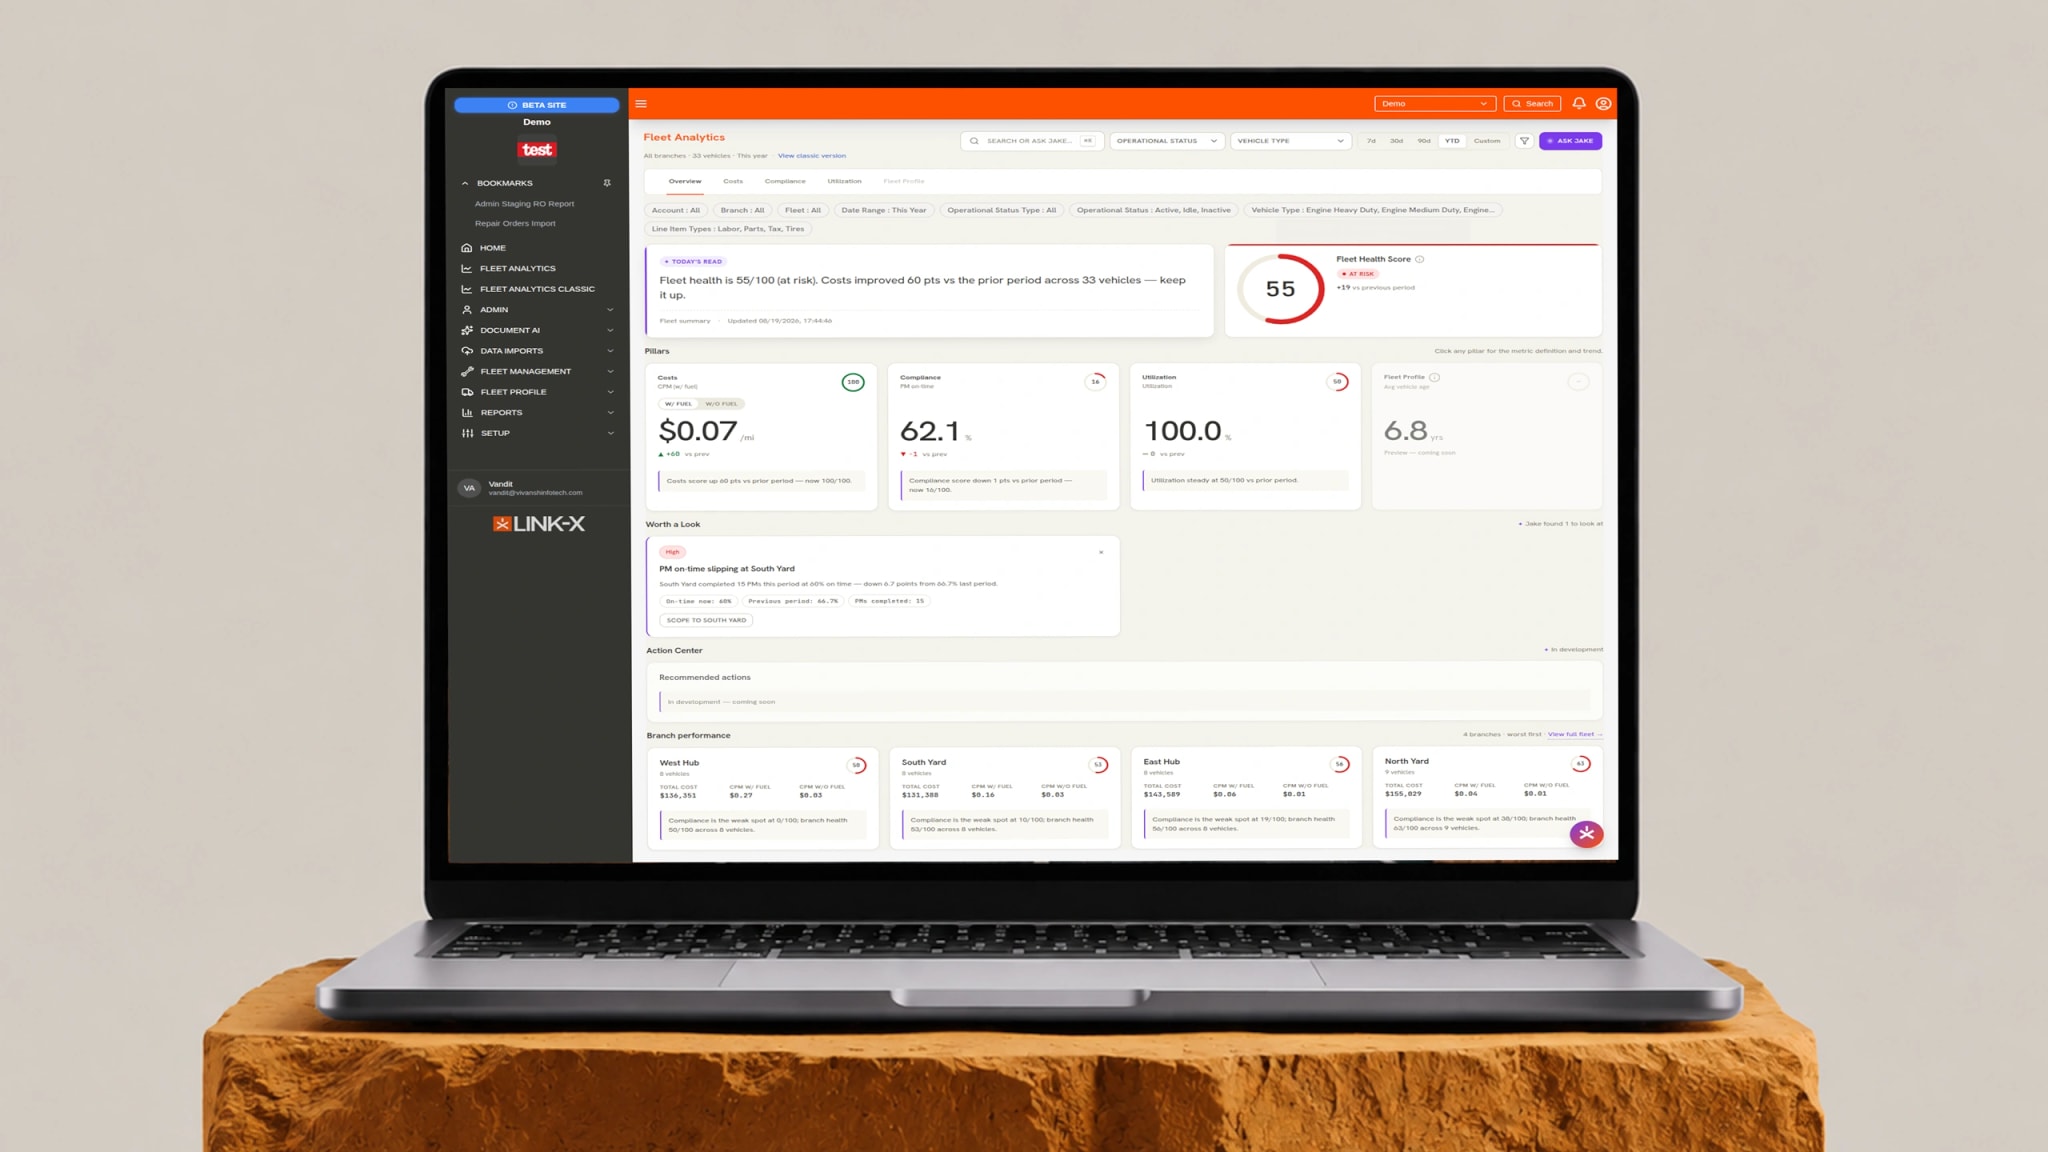The width and height of the screenshot is (2048, 1152).
Task: Dismiss the PM on-time slipping card
Action: click(1101, 552)
